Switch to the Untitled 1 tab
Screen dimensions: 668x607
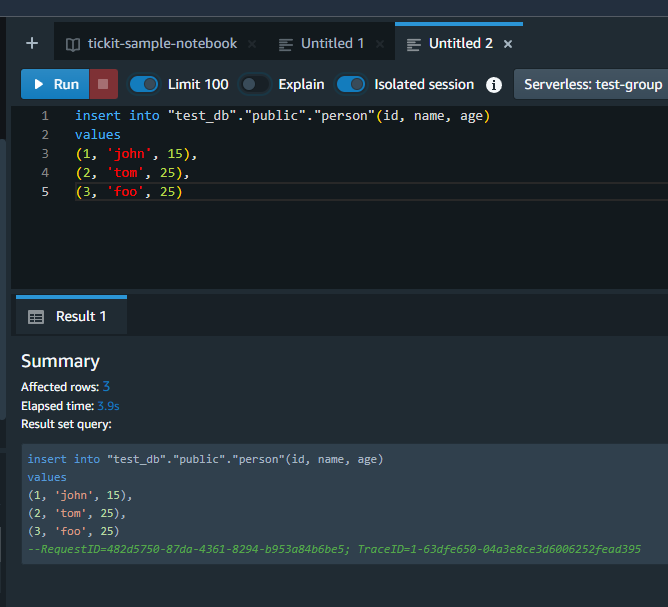tap(332, 44)
